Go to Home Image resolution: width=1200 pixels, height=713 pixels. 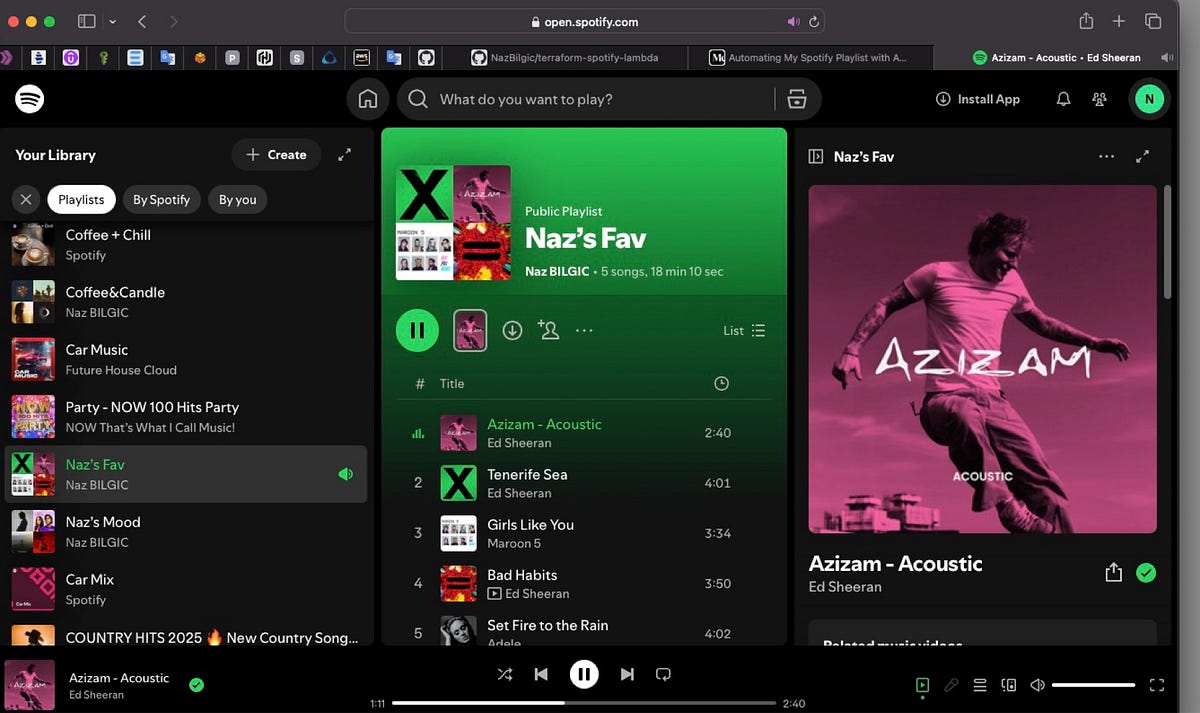367,99
